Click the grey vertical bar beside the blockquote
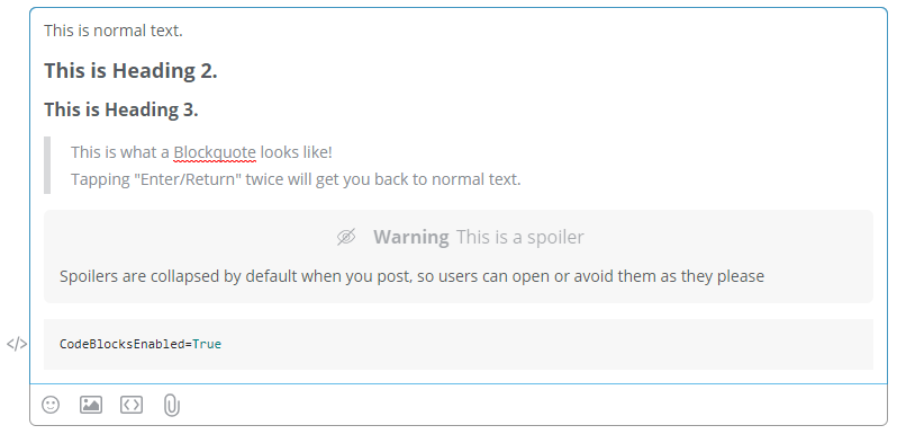The image size is (905, 442). [x=47, y=166]
